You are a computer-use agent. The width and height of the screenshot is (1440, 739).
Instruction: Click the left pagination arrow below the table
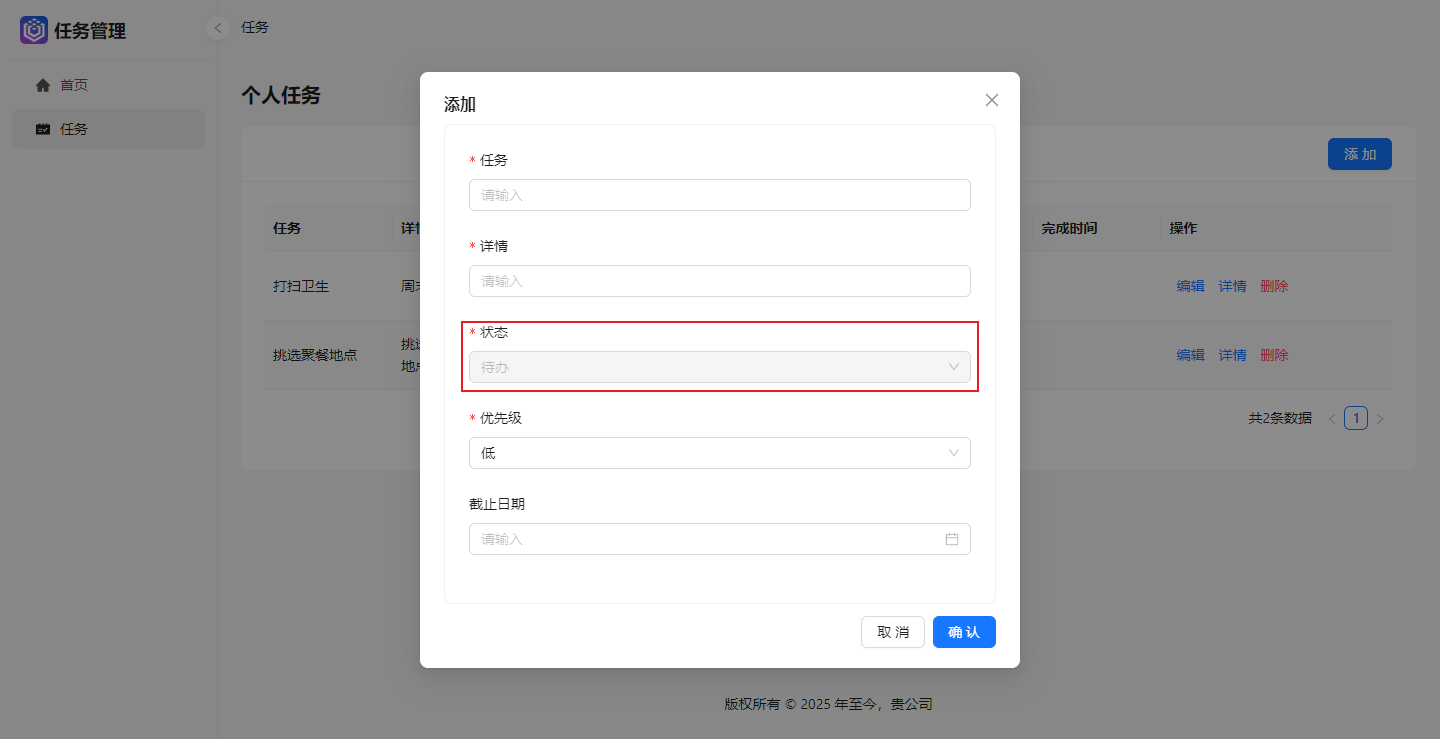click(1331, 418)
